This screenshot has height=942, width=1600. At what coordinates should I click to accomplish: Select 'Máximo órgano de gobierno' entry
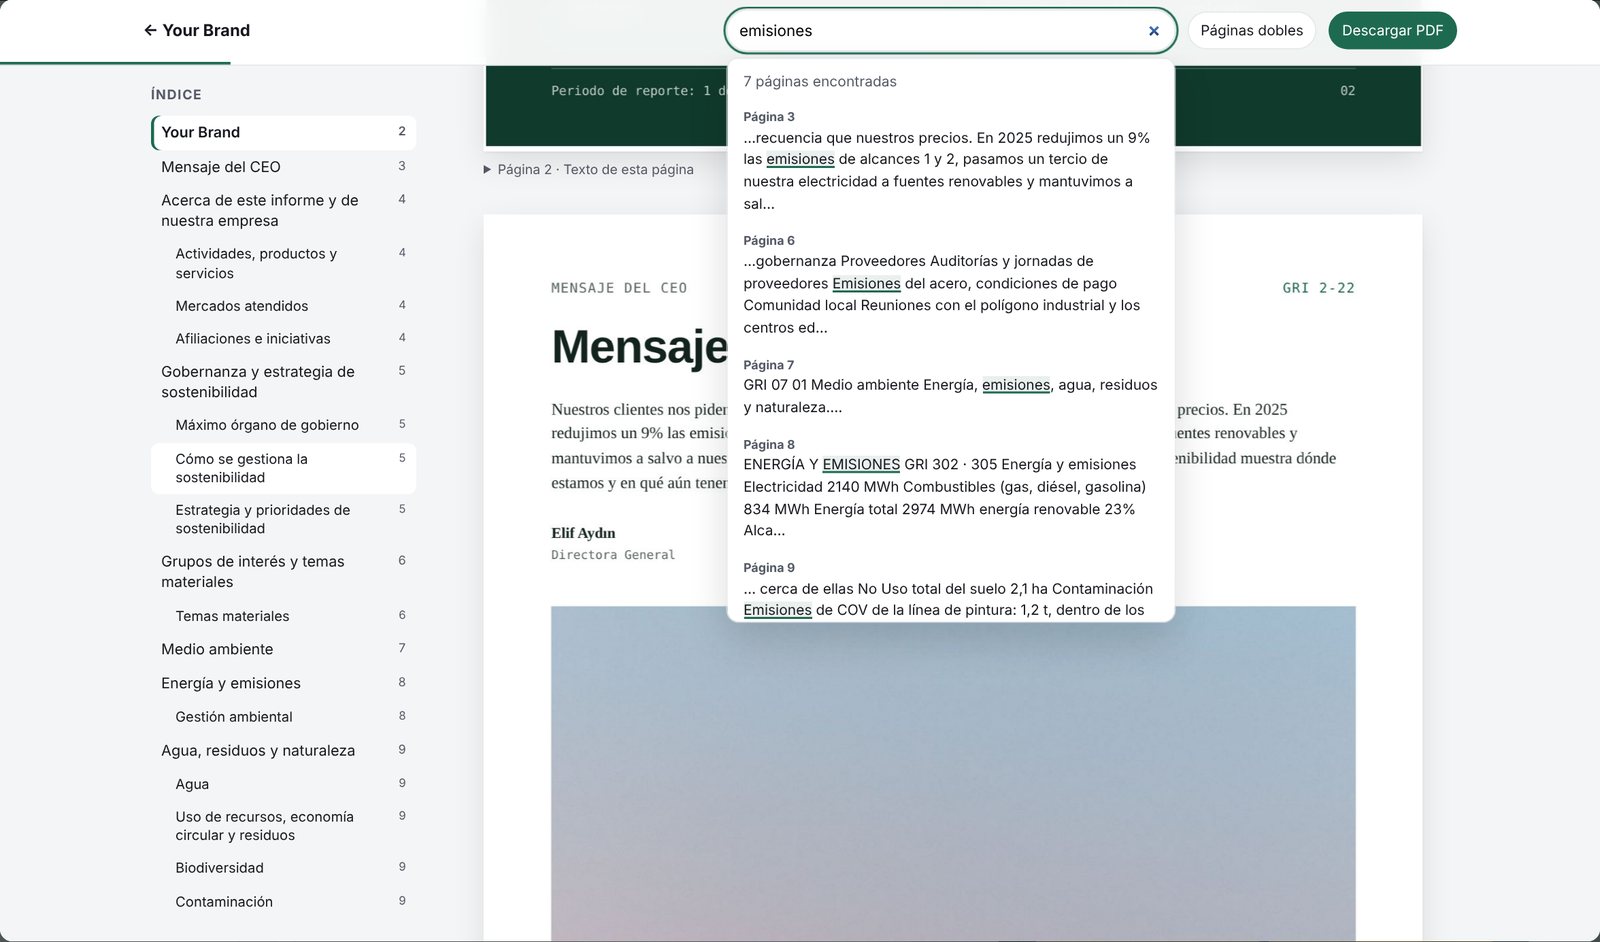[283, 425]
